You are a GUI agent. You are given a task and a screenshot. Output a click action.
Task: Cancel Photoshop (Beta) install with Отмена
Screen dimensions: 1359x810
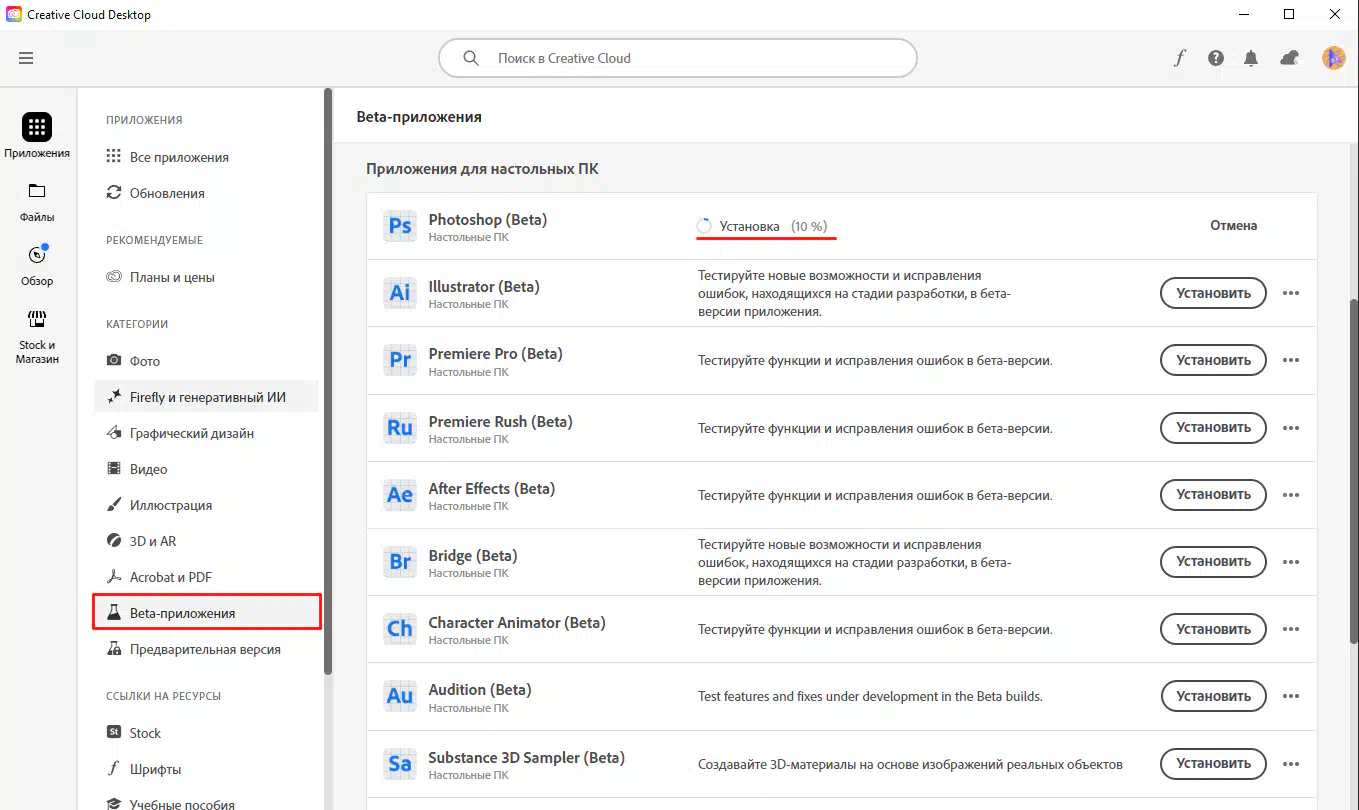[1233, 226]
